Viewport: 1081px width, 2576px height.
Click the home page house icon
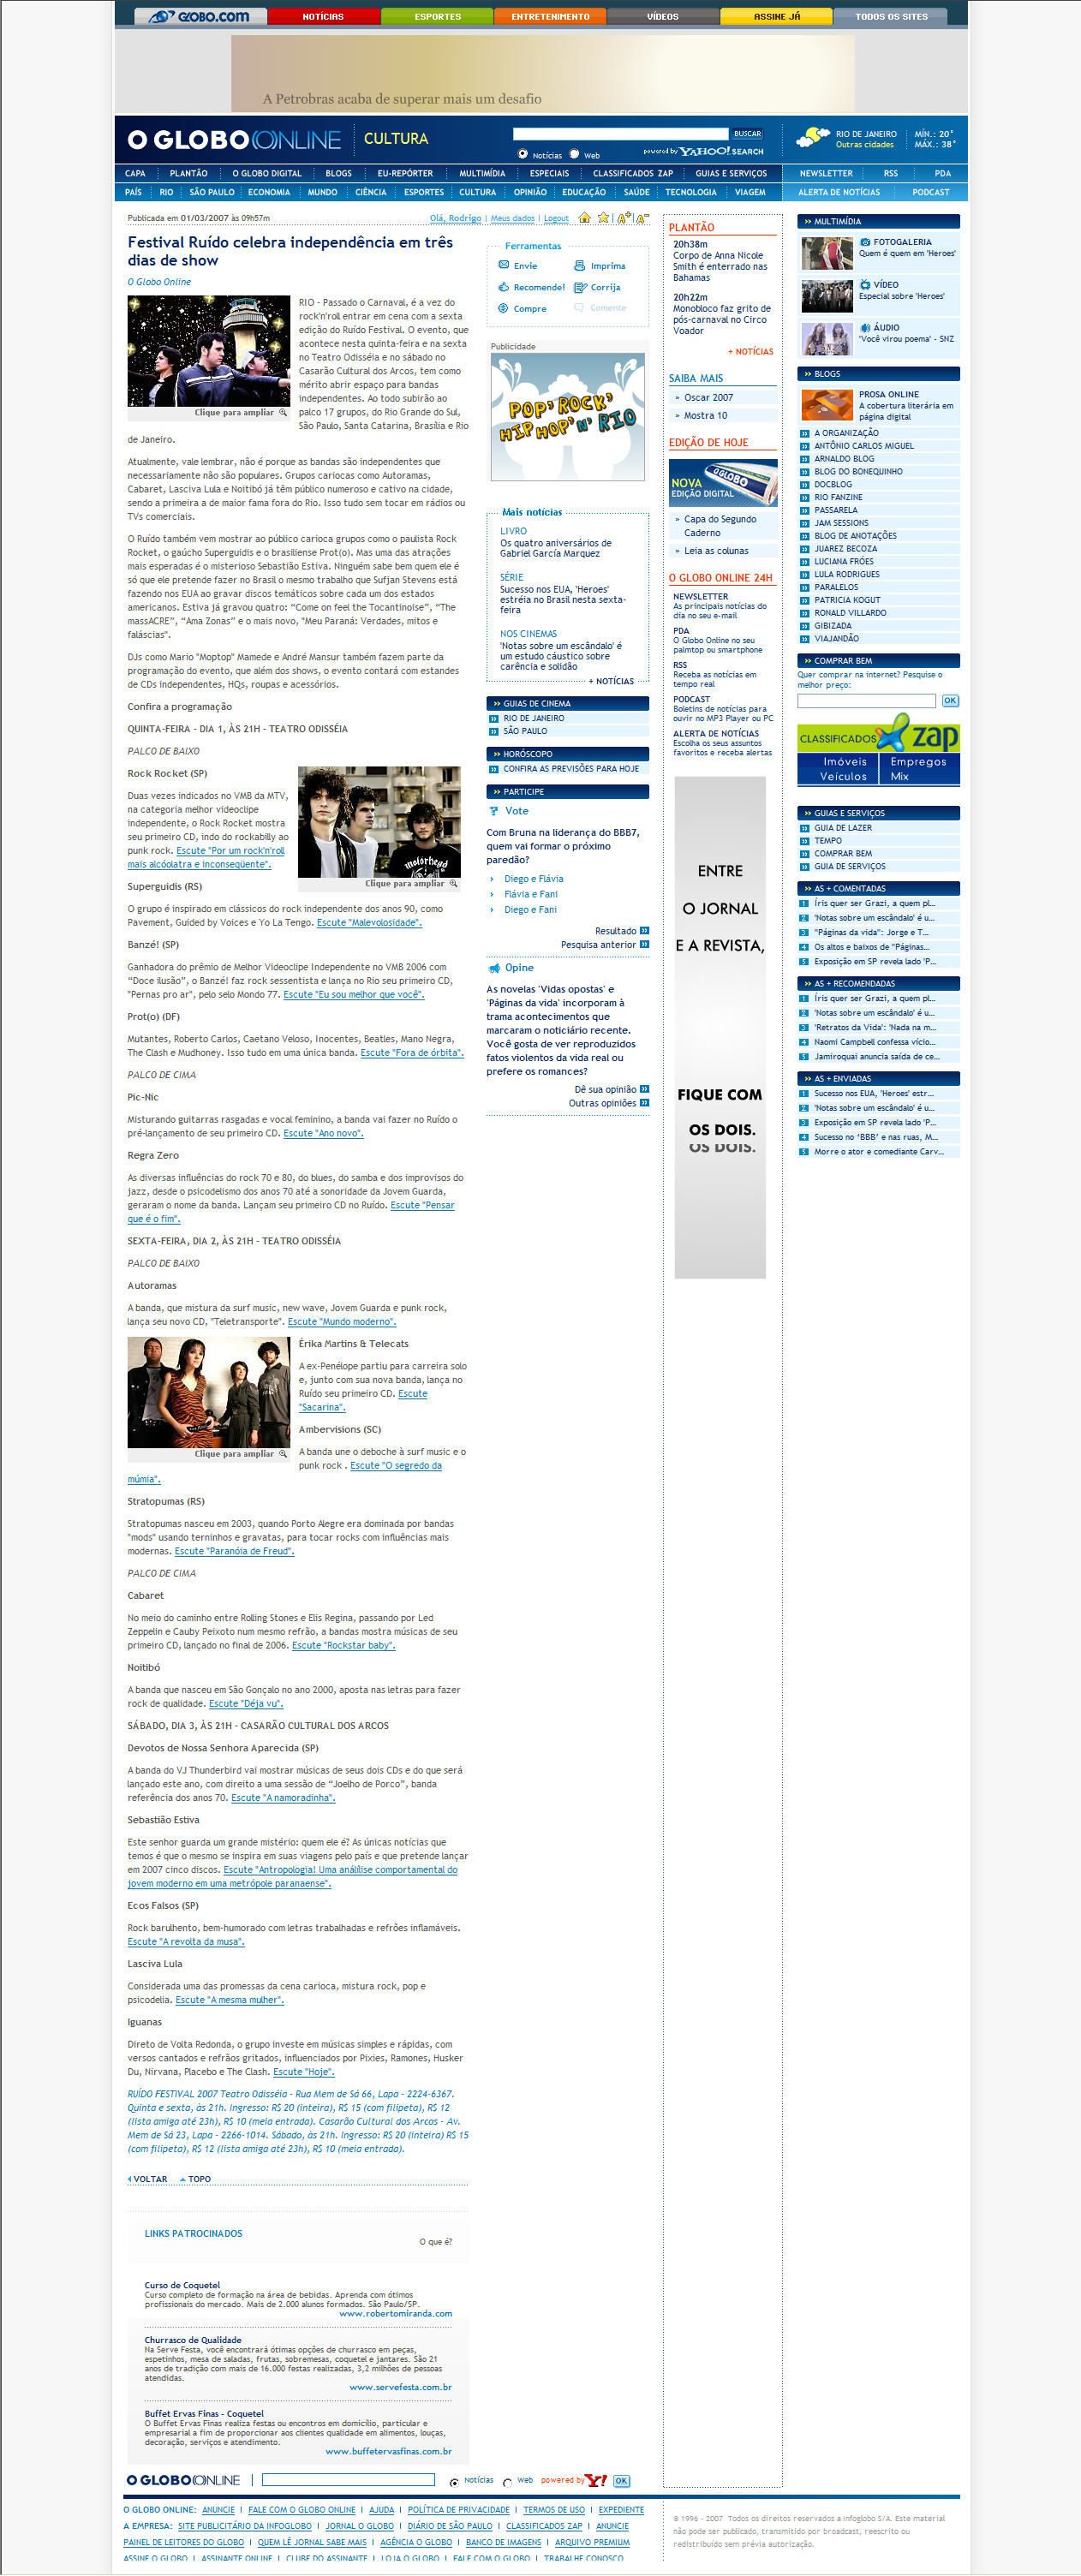584,217
